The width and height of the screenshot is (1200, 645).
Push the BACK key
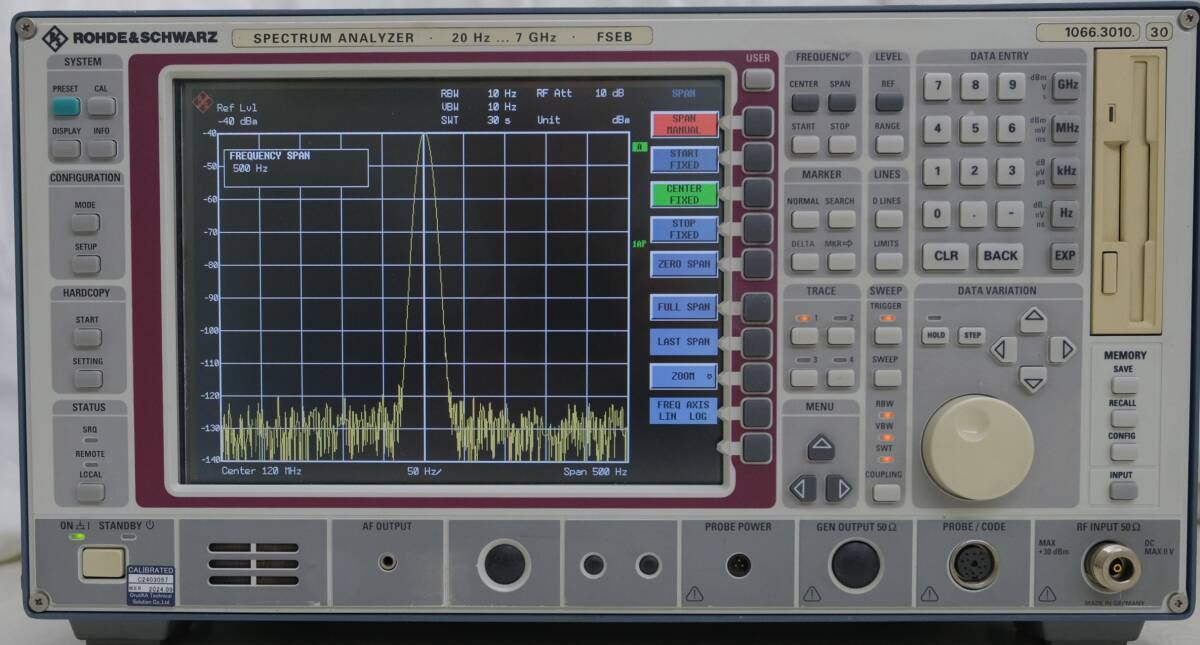click(x=1000, y=256)
